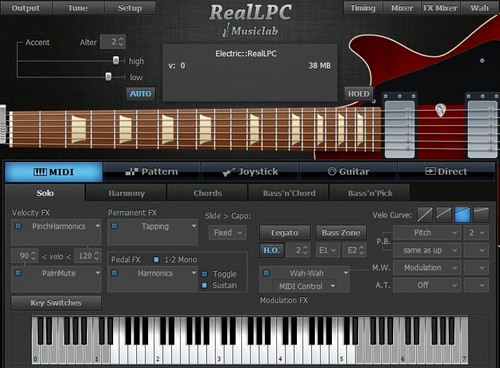
Task: Select the Harmony tab
Action: click(x=126, y=193)
